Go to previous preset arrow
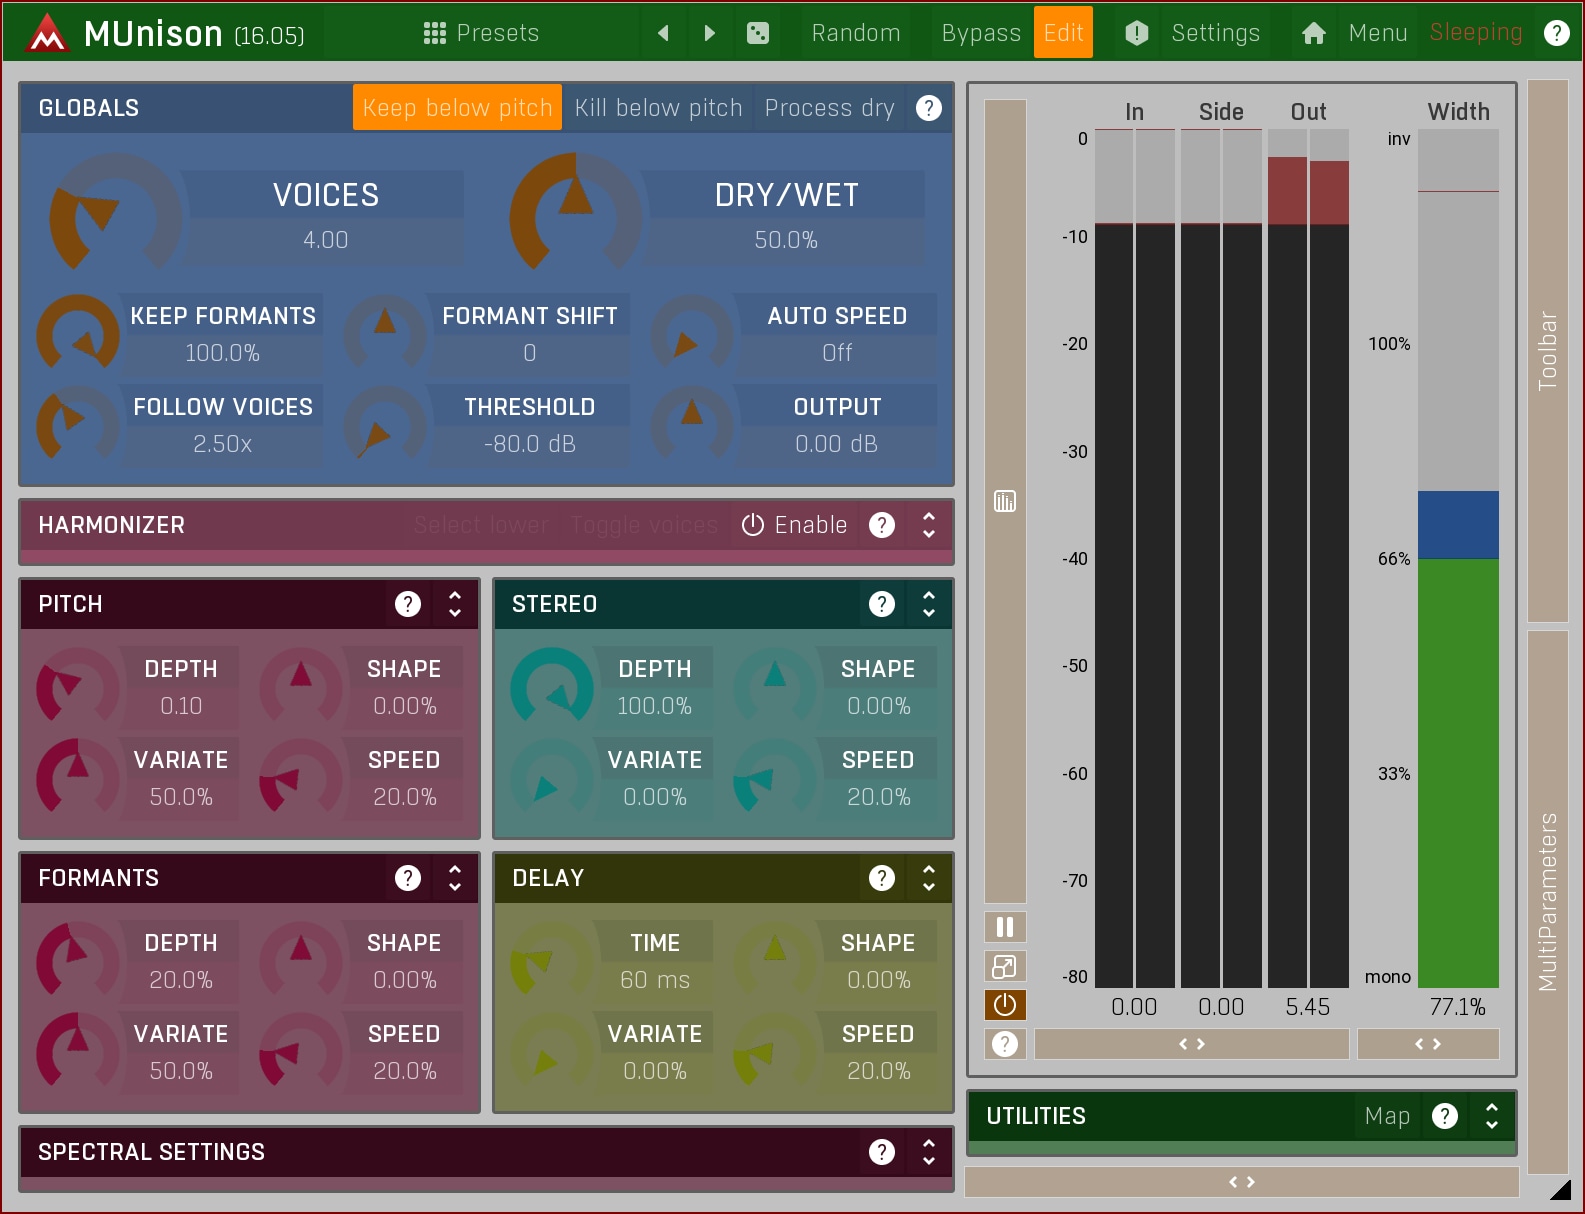The width and height of the screenshot is (1585, 1214). click(663, 33)
